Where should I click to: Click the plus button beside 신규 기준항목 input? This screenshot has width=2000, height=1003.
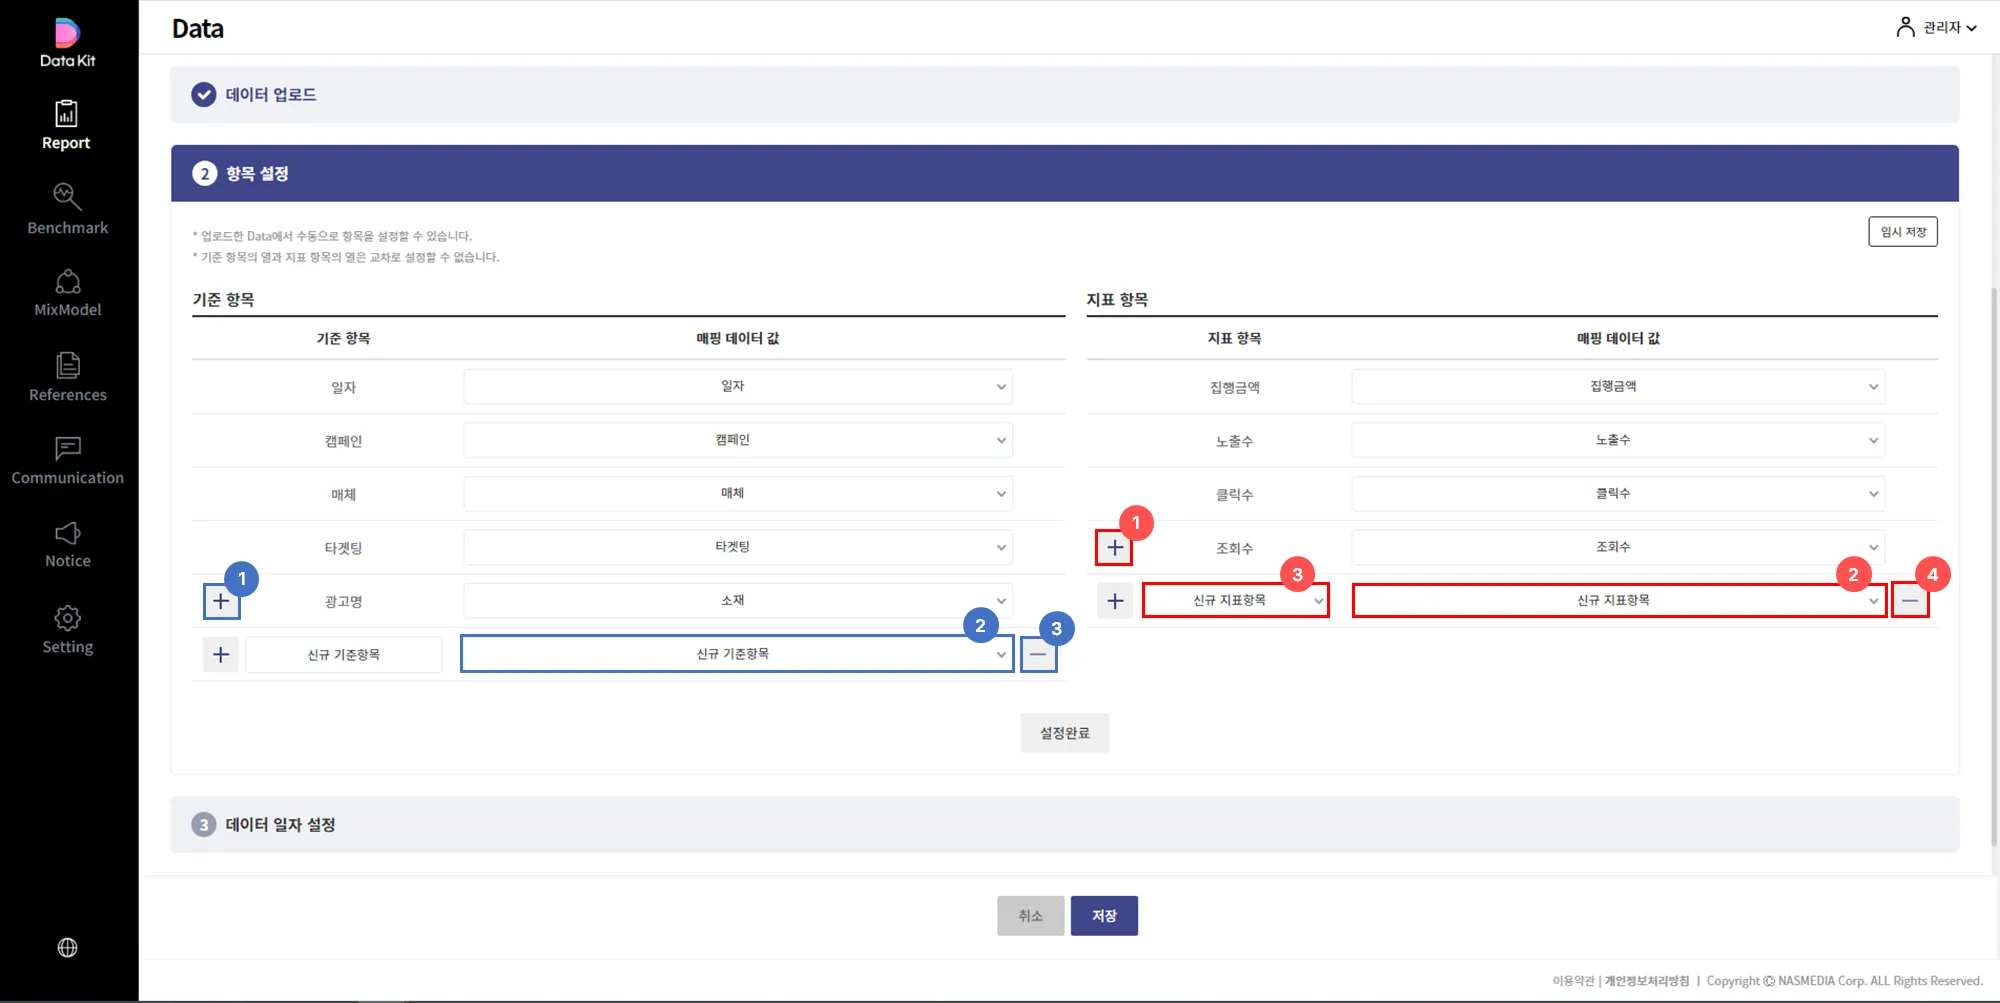pyautogui.click(x=221, y=655)
